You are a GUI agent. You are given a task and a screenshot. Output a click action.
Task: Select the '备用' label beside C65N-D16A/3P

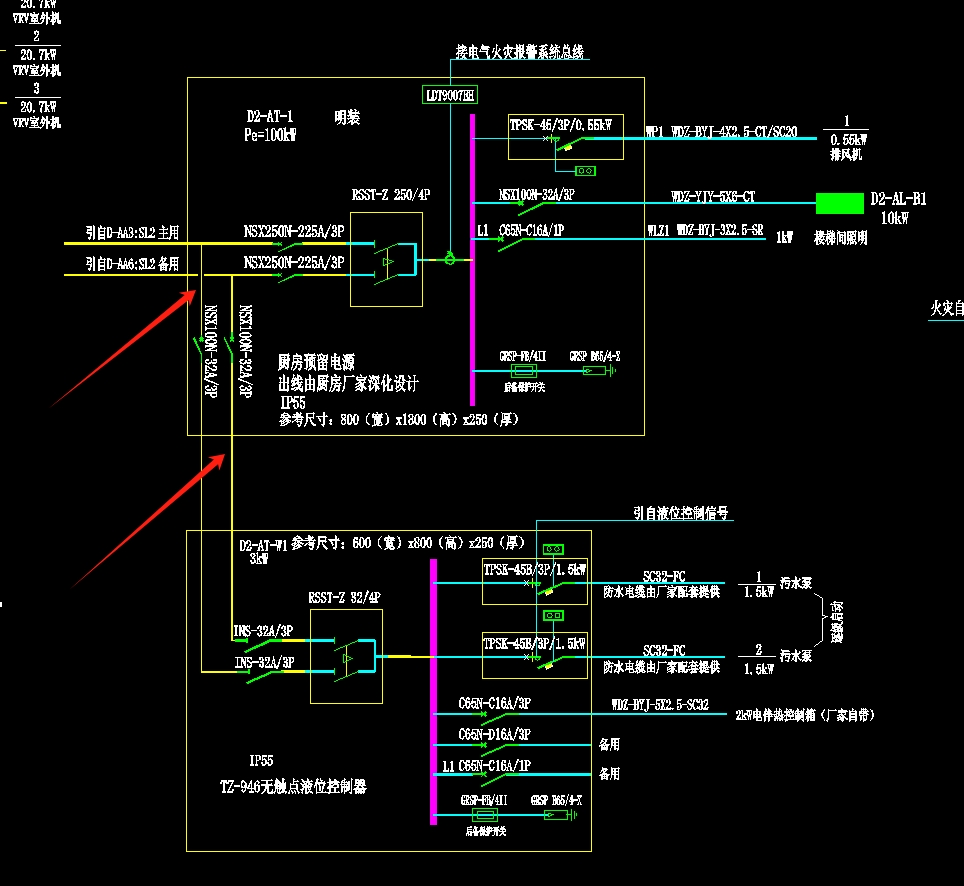pyautogui.click(x=609, y=745)
